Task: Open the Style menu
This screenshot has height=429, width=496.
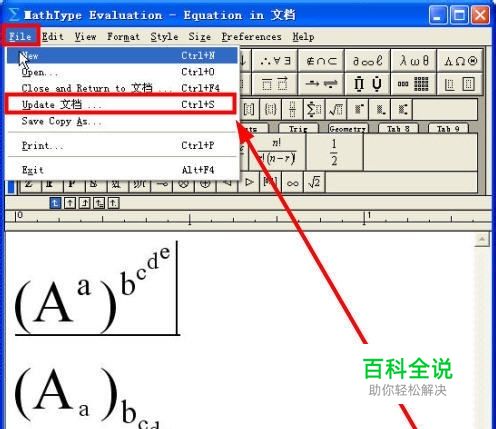Action: click(164, 36)
